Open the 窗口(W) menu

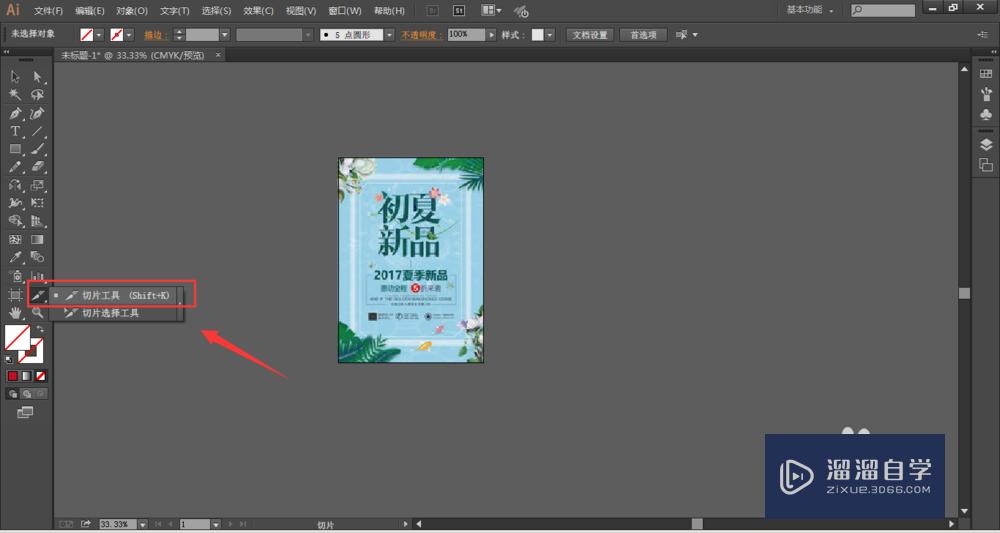344,11
